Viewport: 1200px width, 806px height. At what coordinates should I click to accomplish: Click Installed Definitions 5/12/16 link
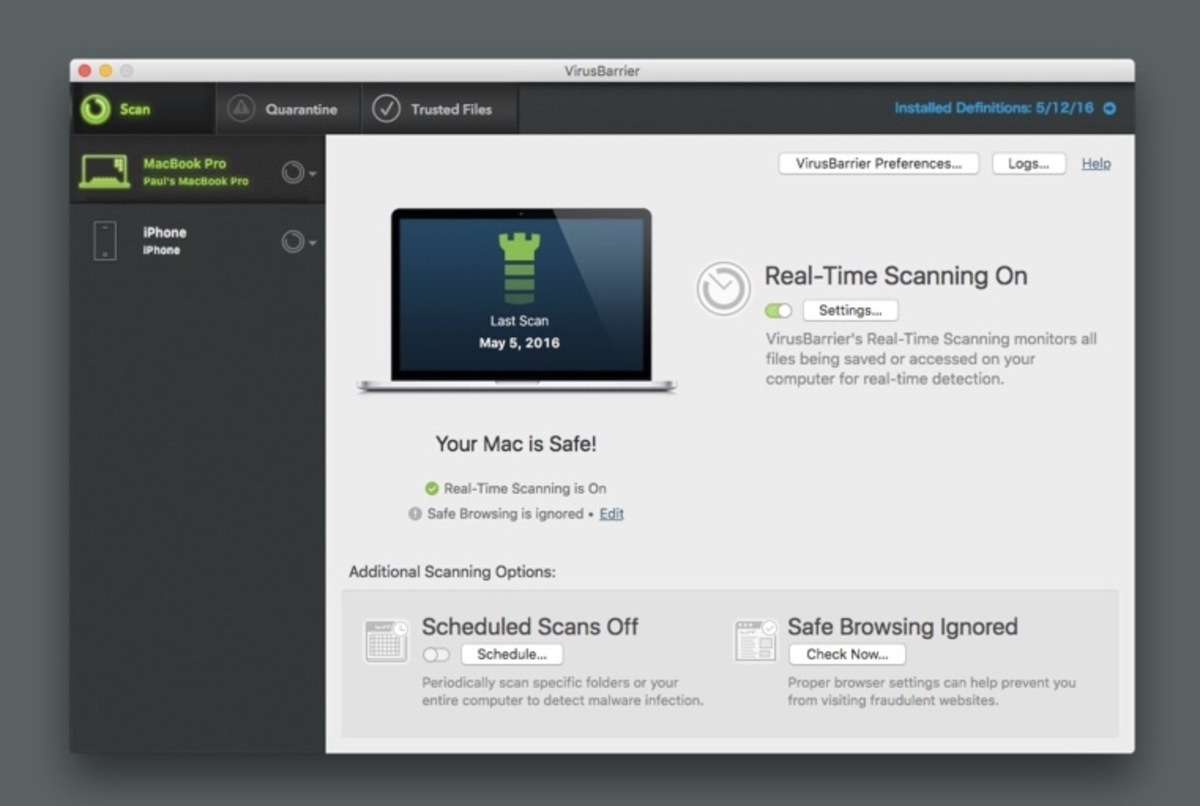tap(994, 108)
